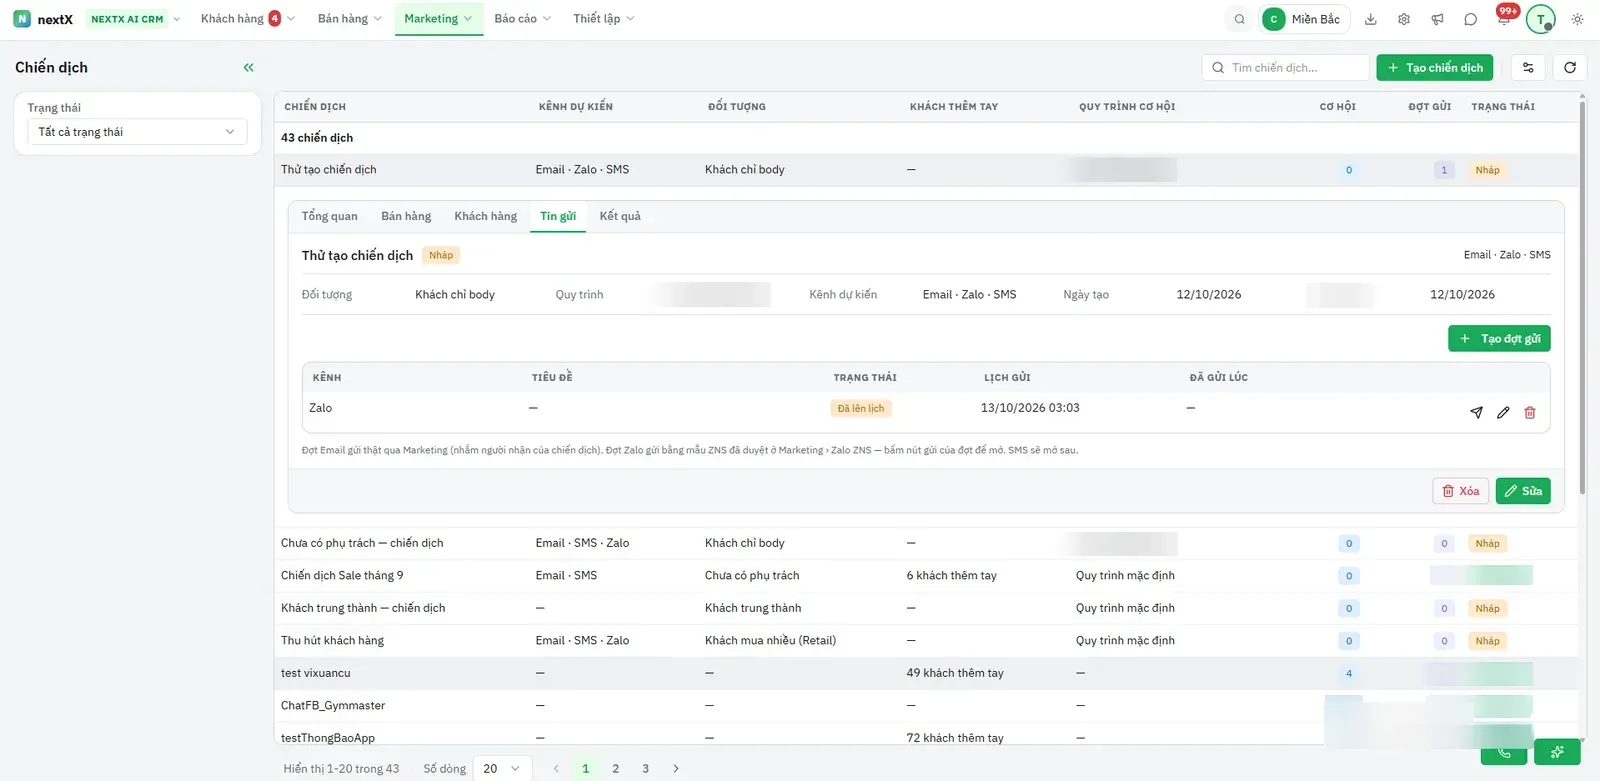The image size is (1600, 781).
Task: Open the settings gear icon
Action: click(x=1404, y=19)
